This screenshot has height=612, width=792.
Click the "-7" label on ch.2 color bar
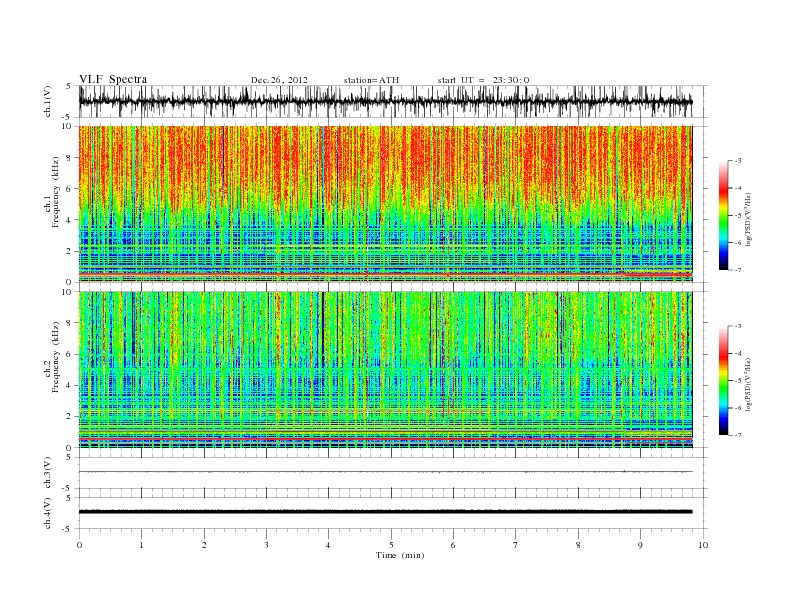(x=737, y=435)
